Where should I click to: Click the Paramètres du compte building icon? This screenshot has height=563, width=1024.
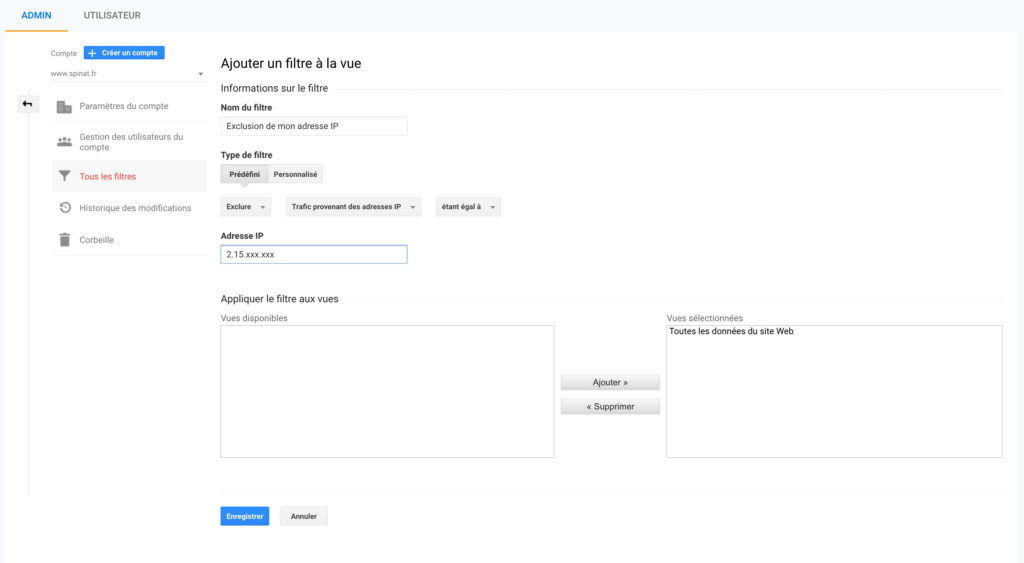coord(64,107)
